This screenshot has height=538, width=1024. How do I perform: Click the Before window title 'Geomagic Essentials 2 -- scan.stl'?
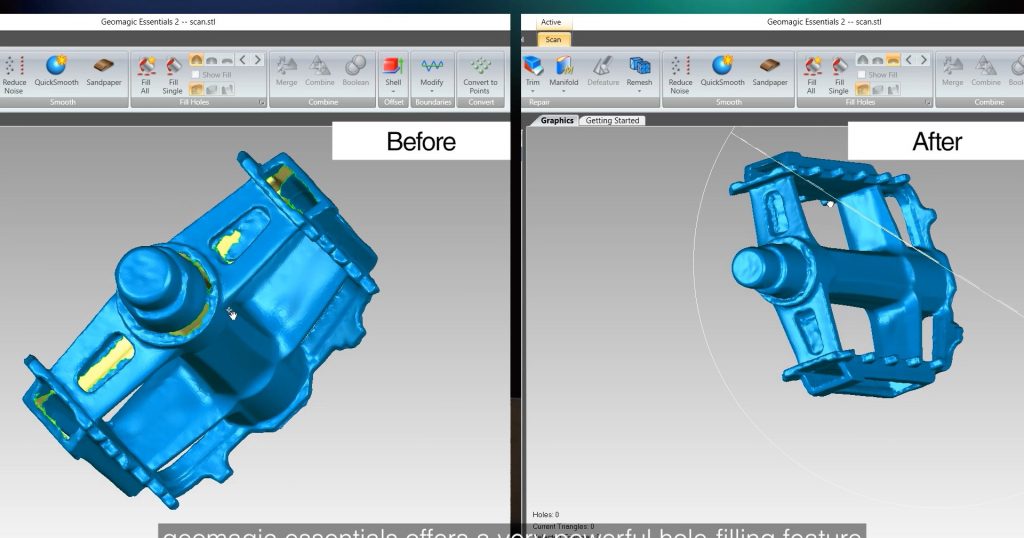coord(158,22)
